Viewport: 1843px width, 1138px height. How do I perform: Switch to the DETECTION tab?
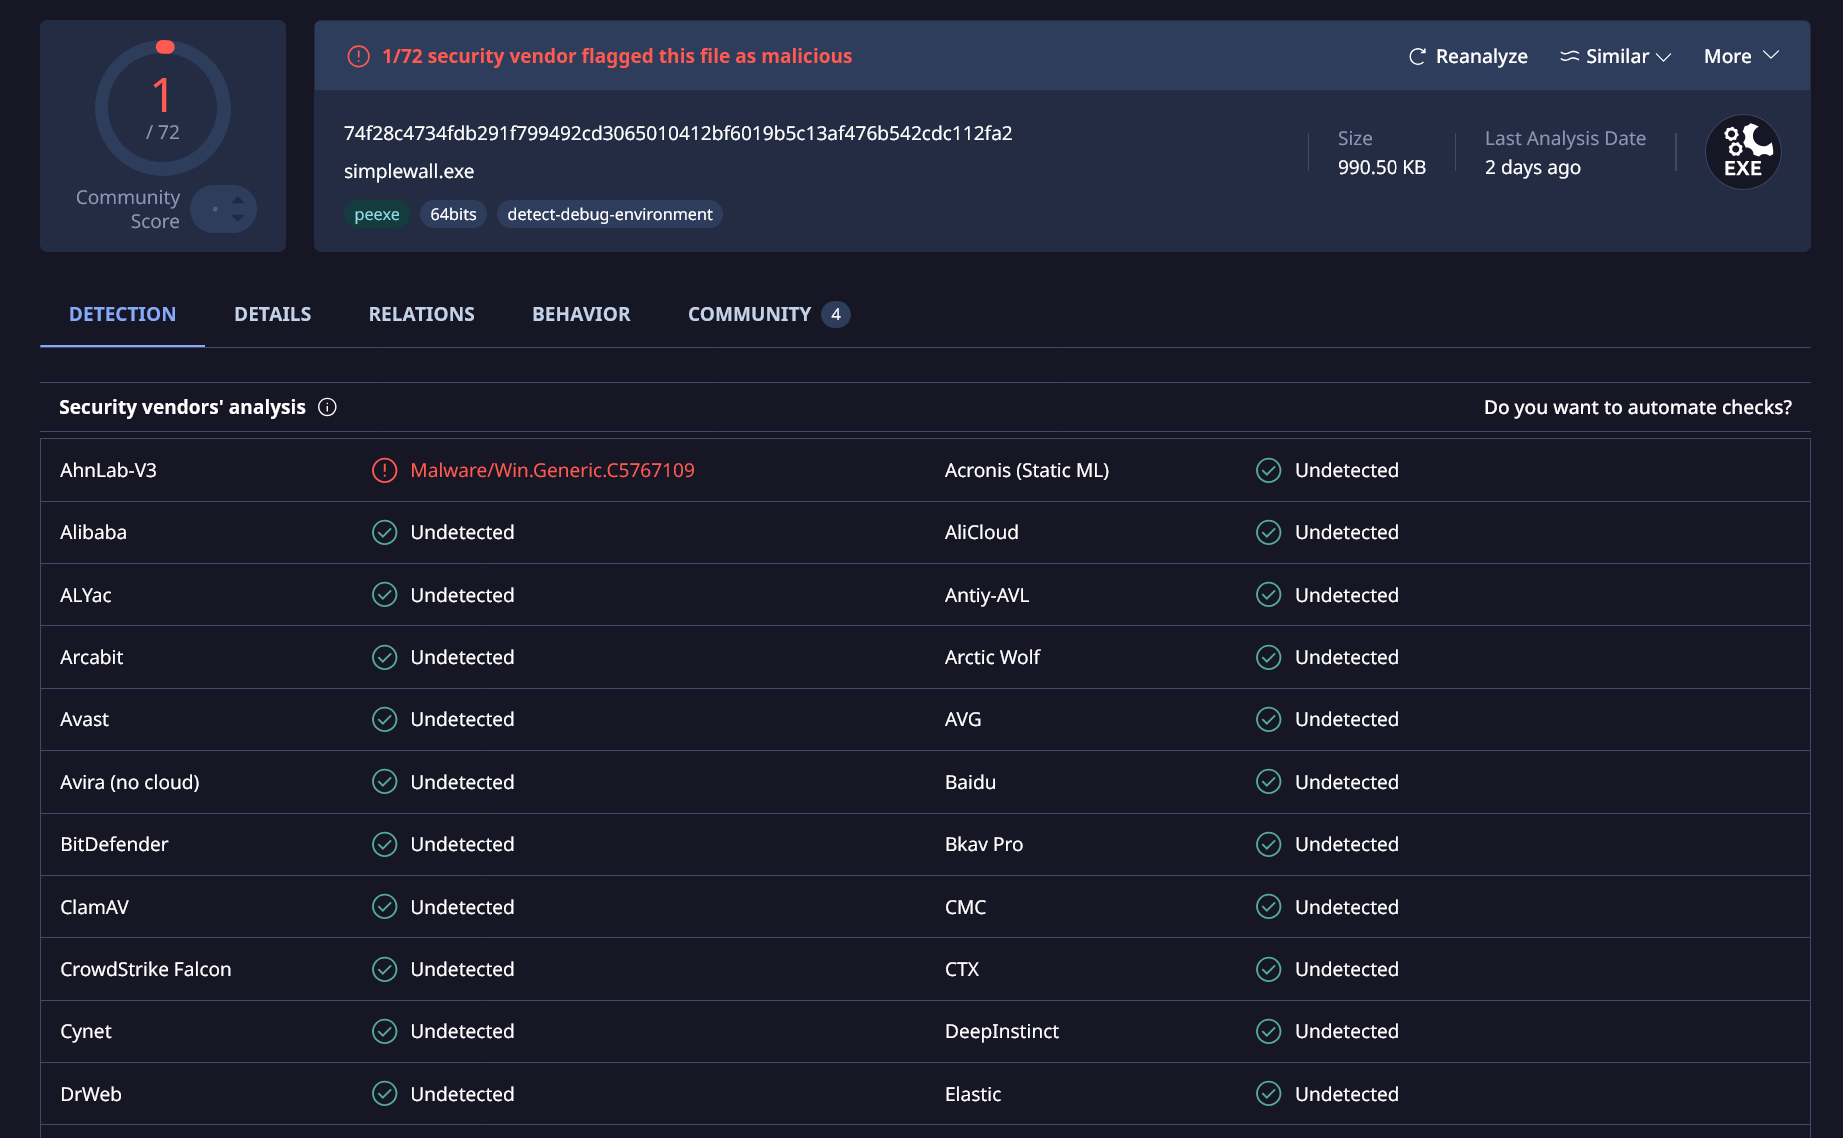(122, 314)
